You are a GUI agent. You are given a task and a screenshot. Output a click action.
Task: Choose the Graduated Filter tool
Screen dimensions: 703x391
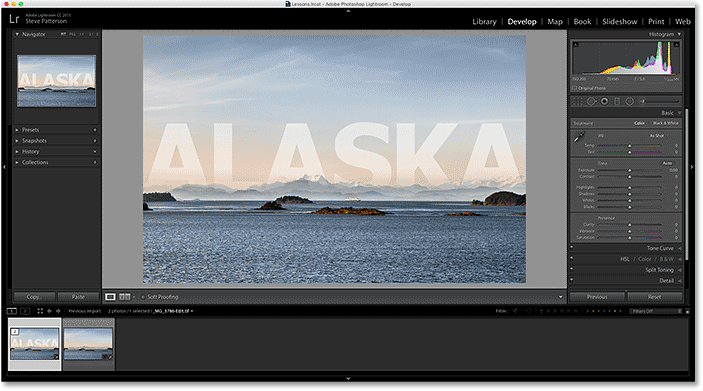coord(617,102)
